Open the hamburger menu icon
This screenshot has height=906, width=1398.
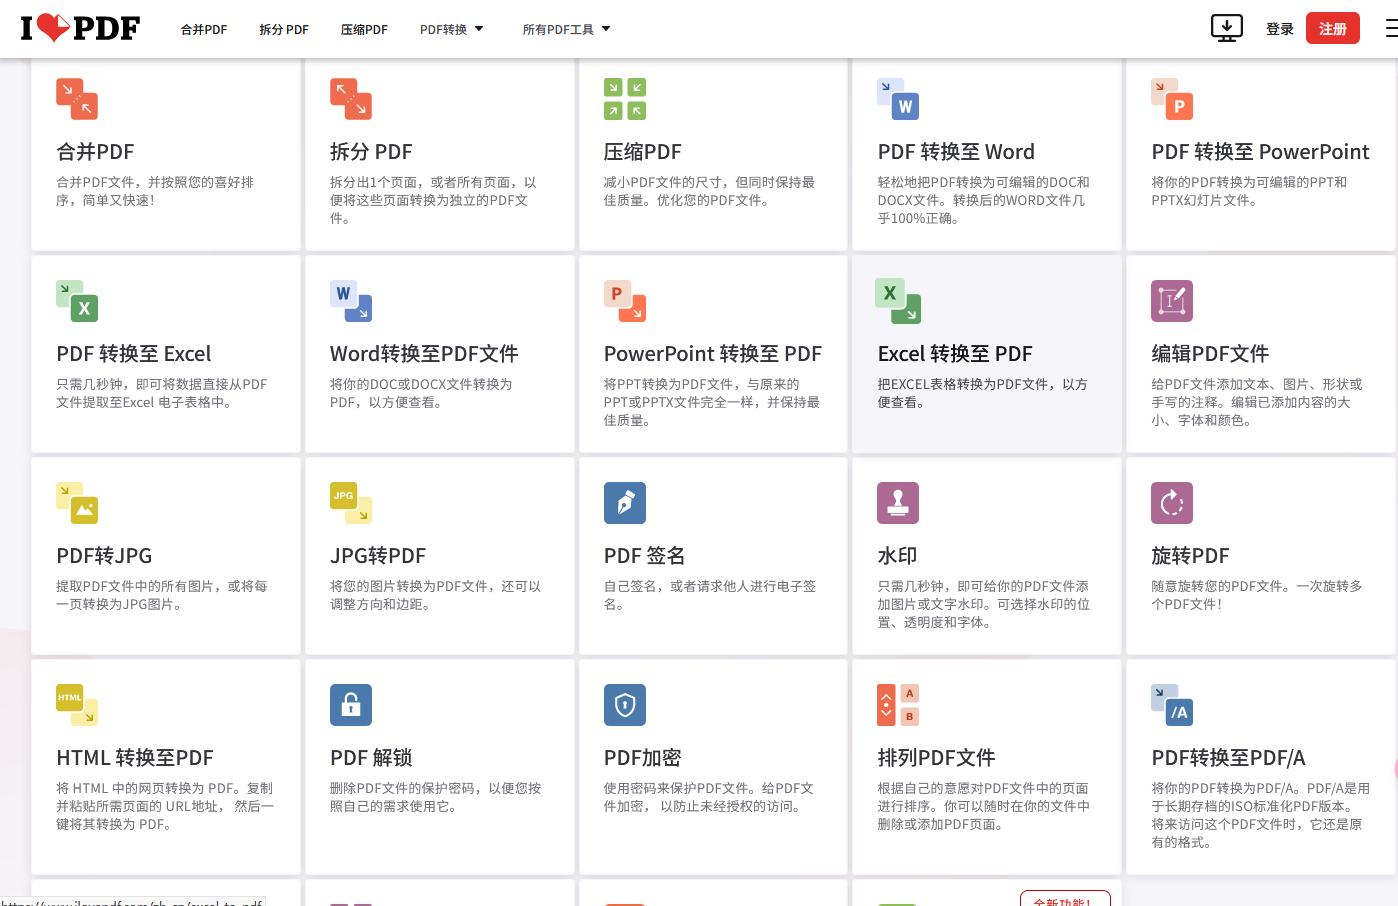click(x=1391, y=29)
